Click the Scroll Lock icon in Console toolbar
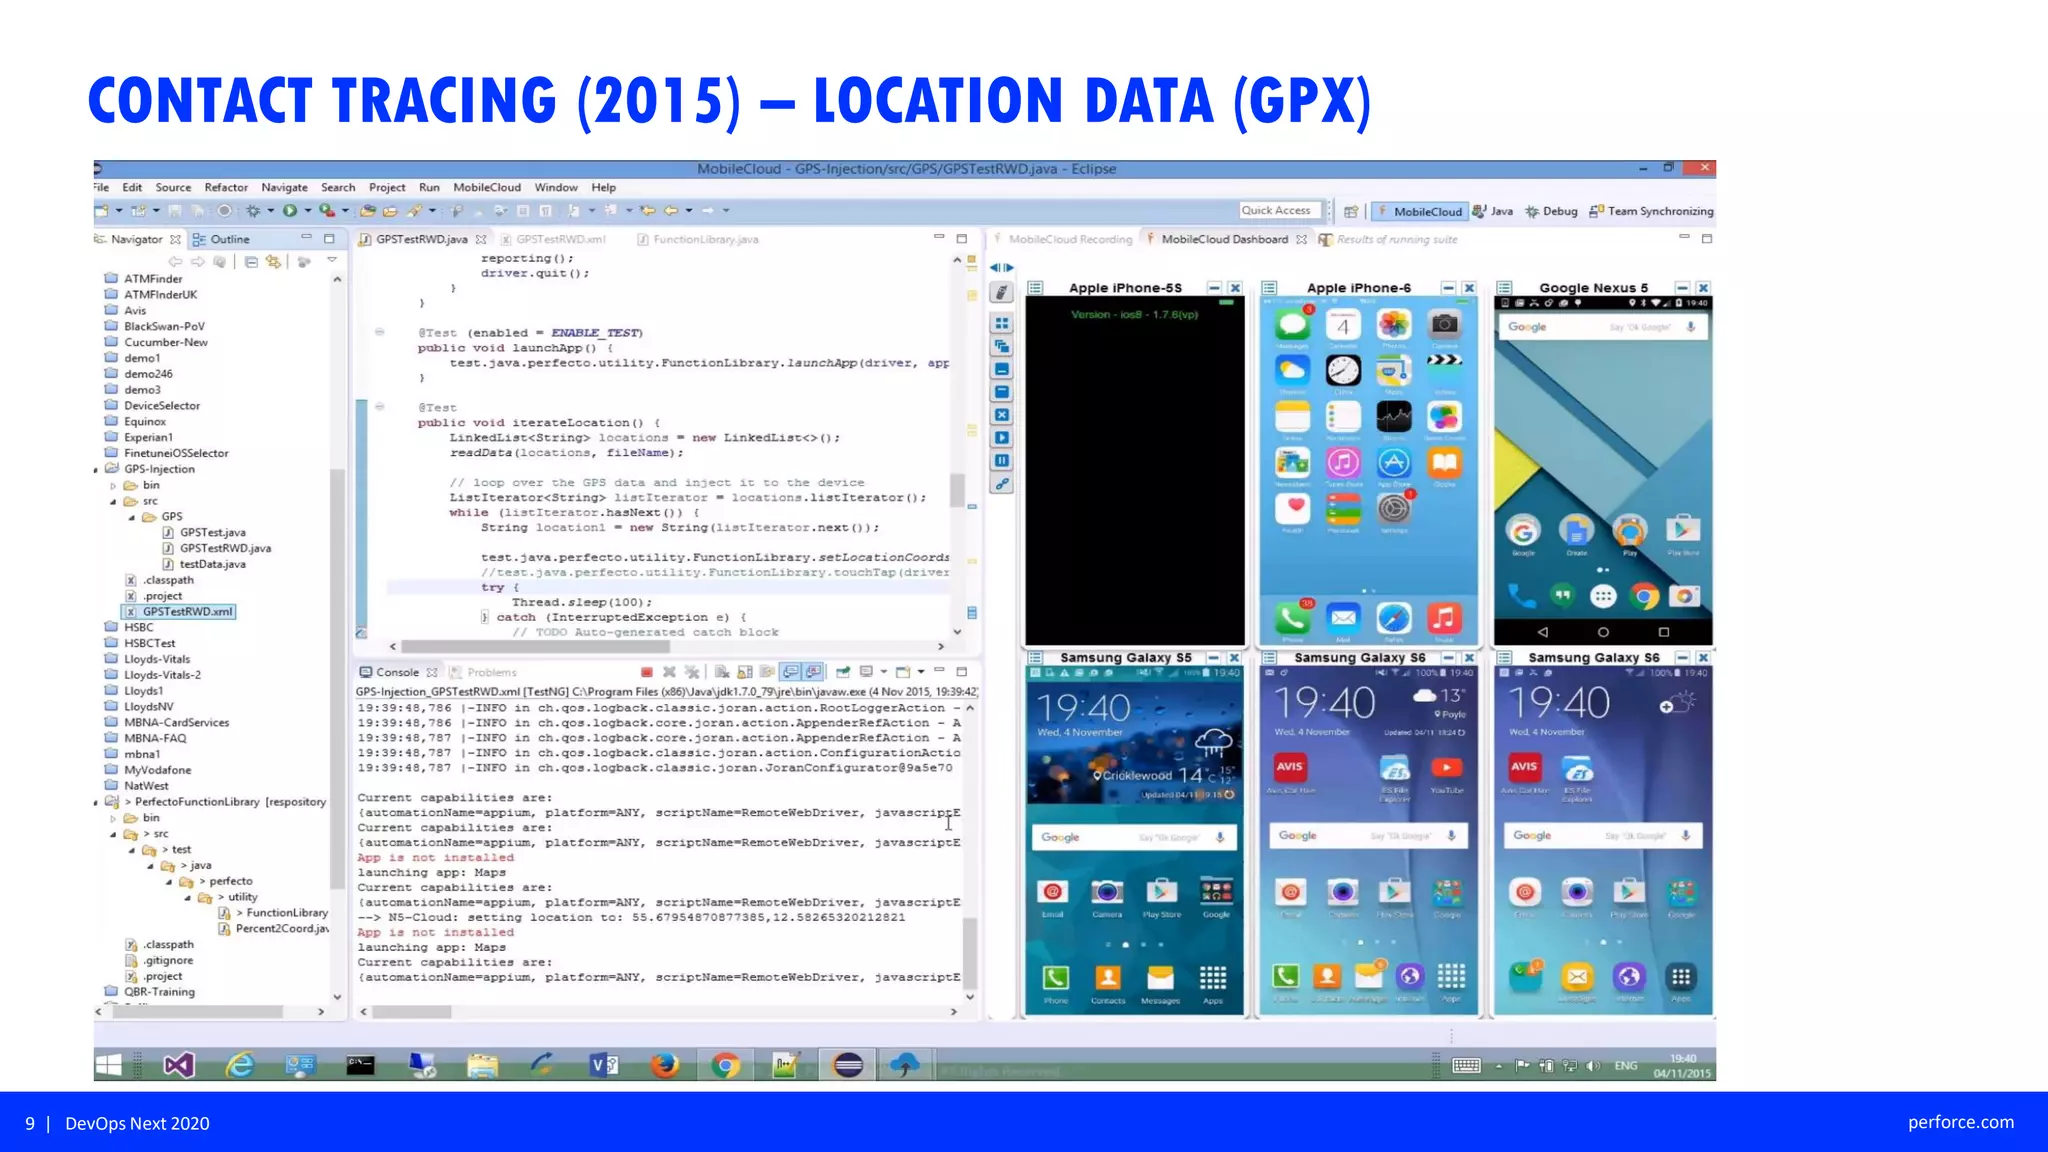The height and width of the screenshot is (1152, 2048). pyautogui.click(x=745, y=672)
